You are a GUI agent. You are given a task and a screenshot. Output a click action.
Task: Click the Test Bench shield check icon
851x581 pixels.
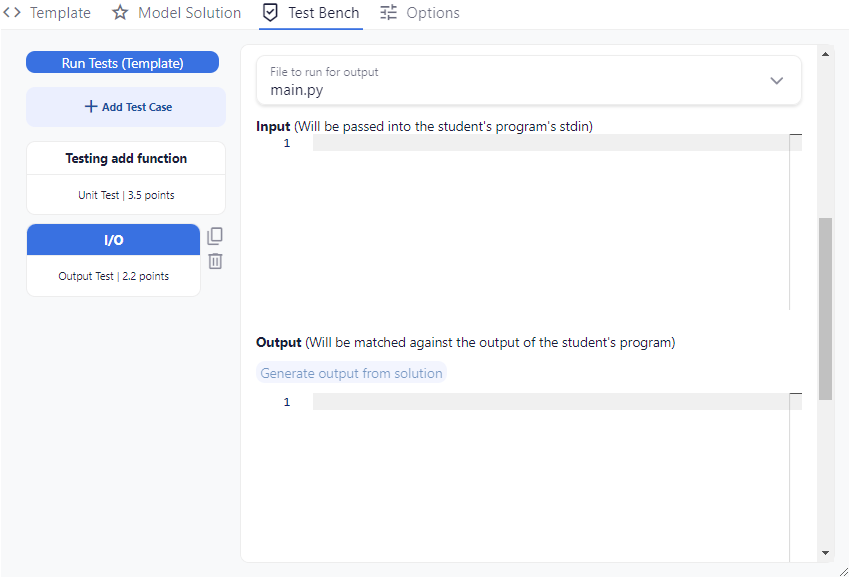tap(270, 12)
